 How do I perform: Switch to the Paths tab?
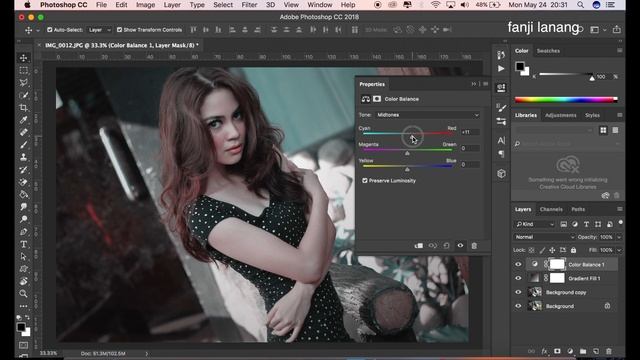point(578,209)
